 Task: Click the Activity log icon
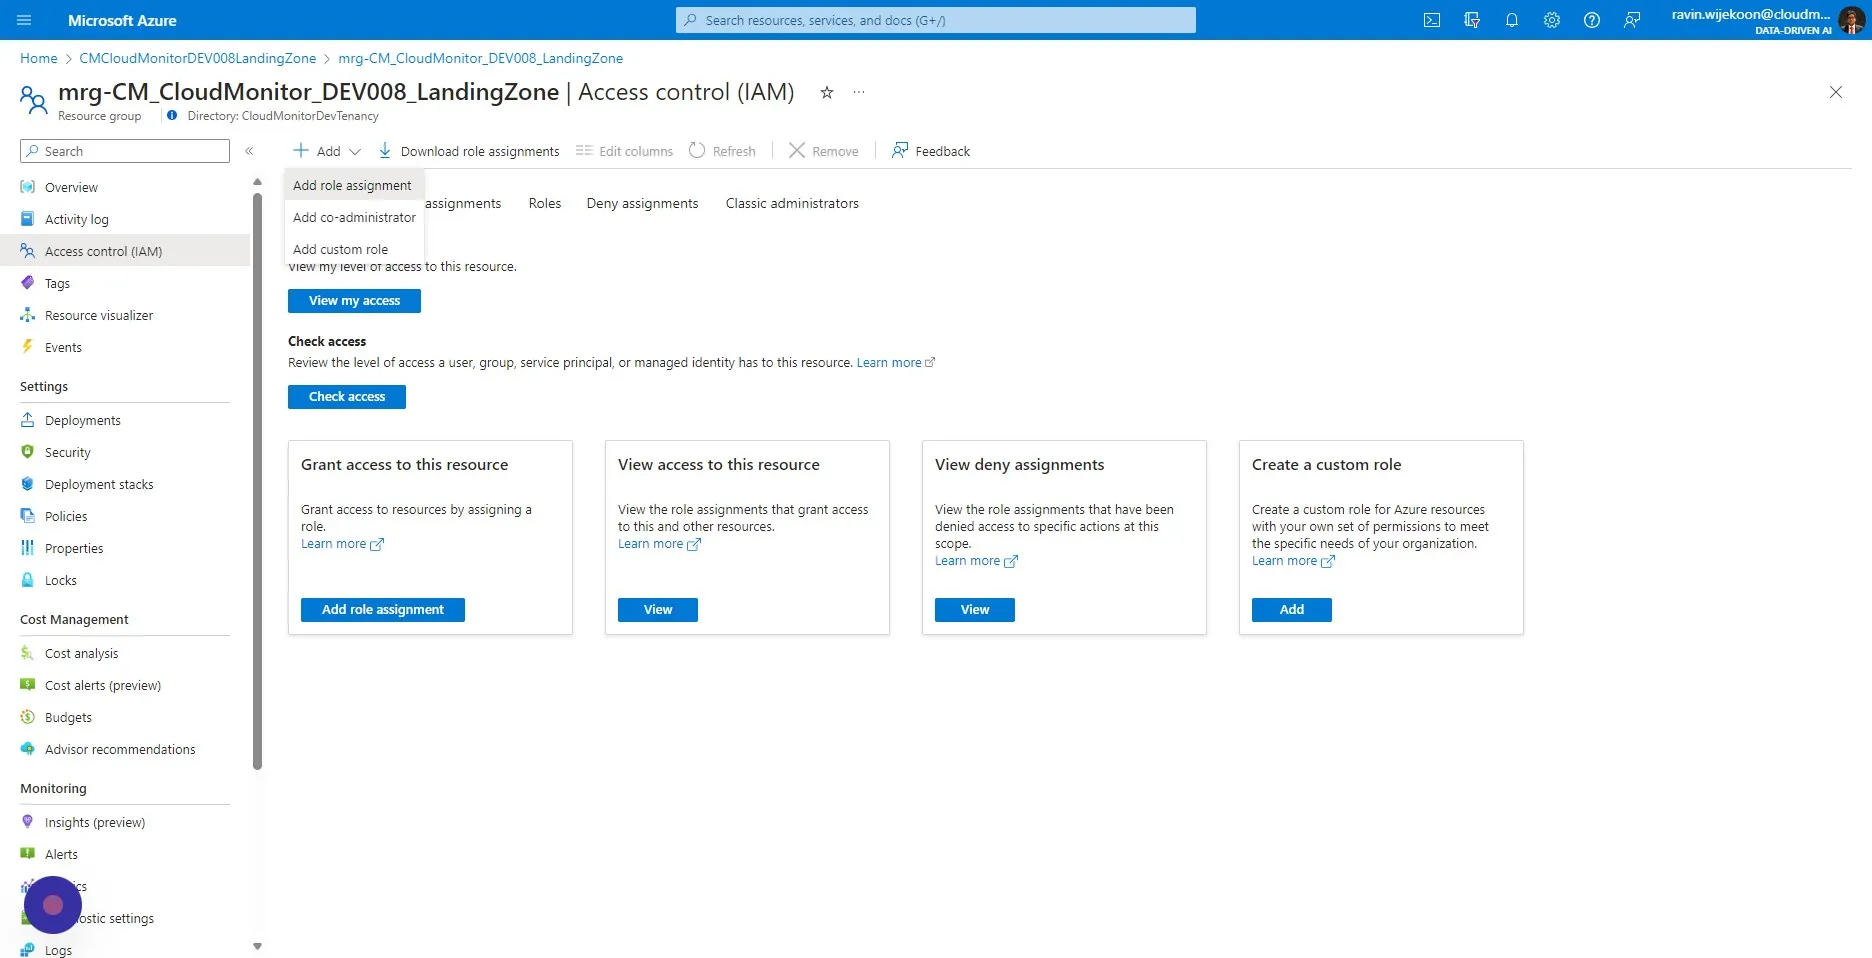pos(28,219)
